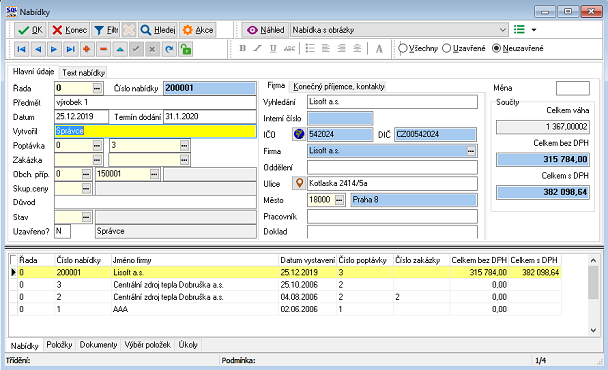
Task: Toggle italic text formatting
Action: 258,48
